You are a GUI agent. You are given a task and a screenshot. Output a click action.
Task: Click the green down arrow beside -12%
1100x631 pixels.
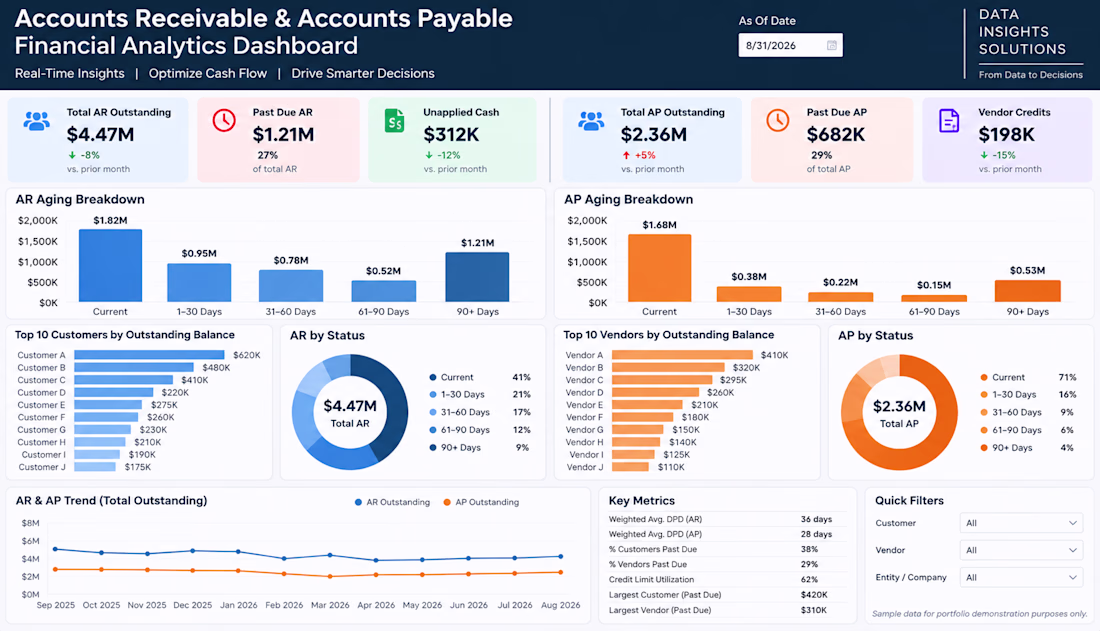(429, 155)
